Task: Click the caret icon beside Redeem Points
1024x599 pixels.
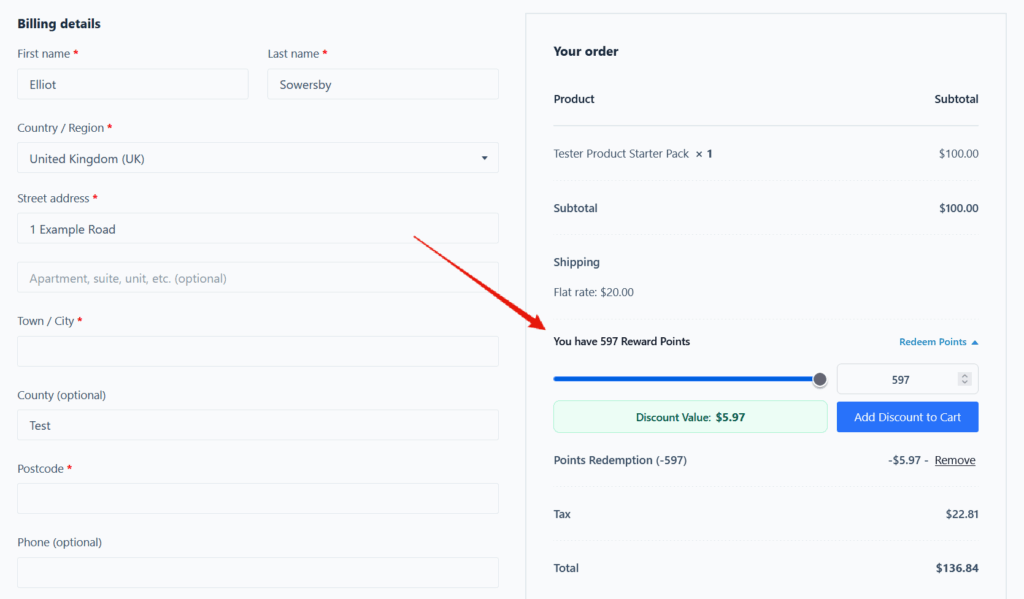Action: coord(975,342)
